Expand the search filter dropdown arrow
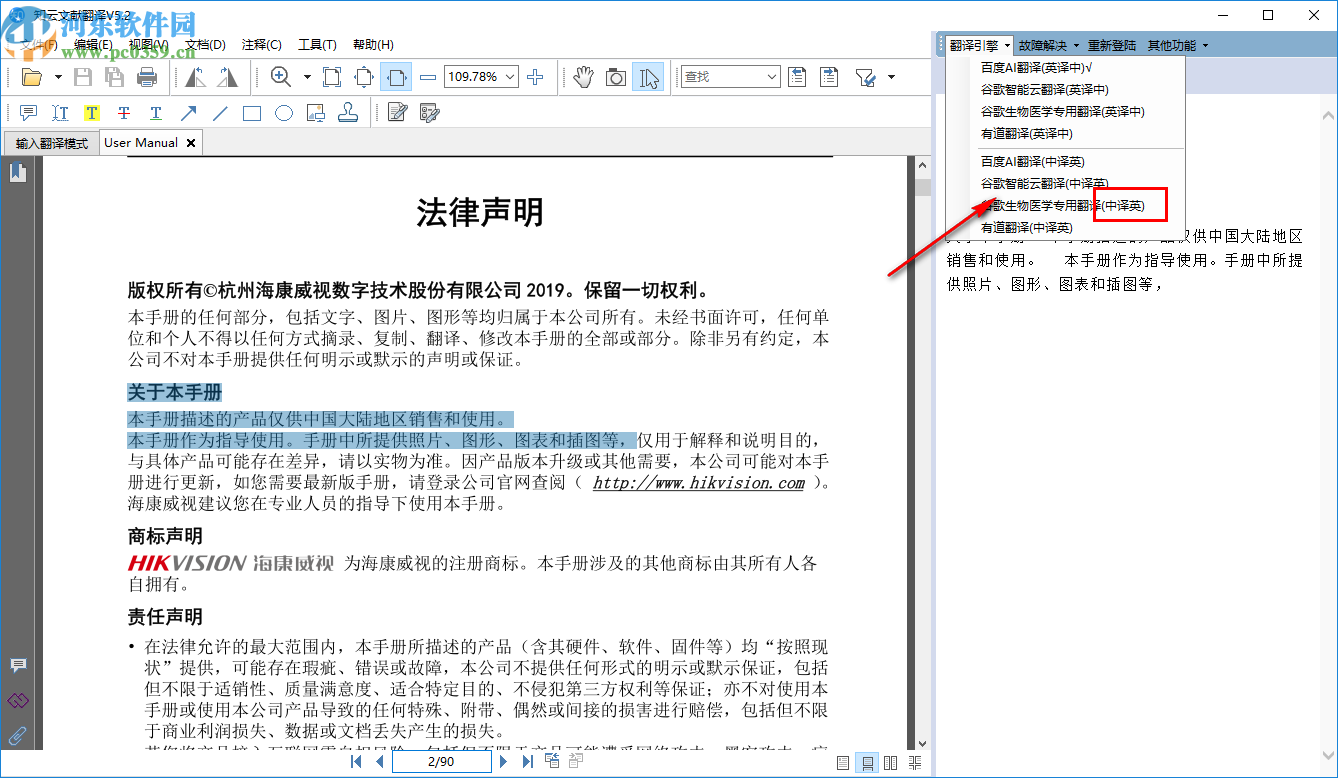The image size is (1338, 778). pyautogui.click(x=891, y=77)
